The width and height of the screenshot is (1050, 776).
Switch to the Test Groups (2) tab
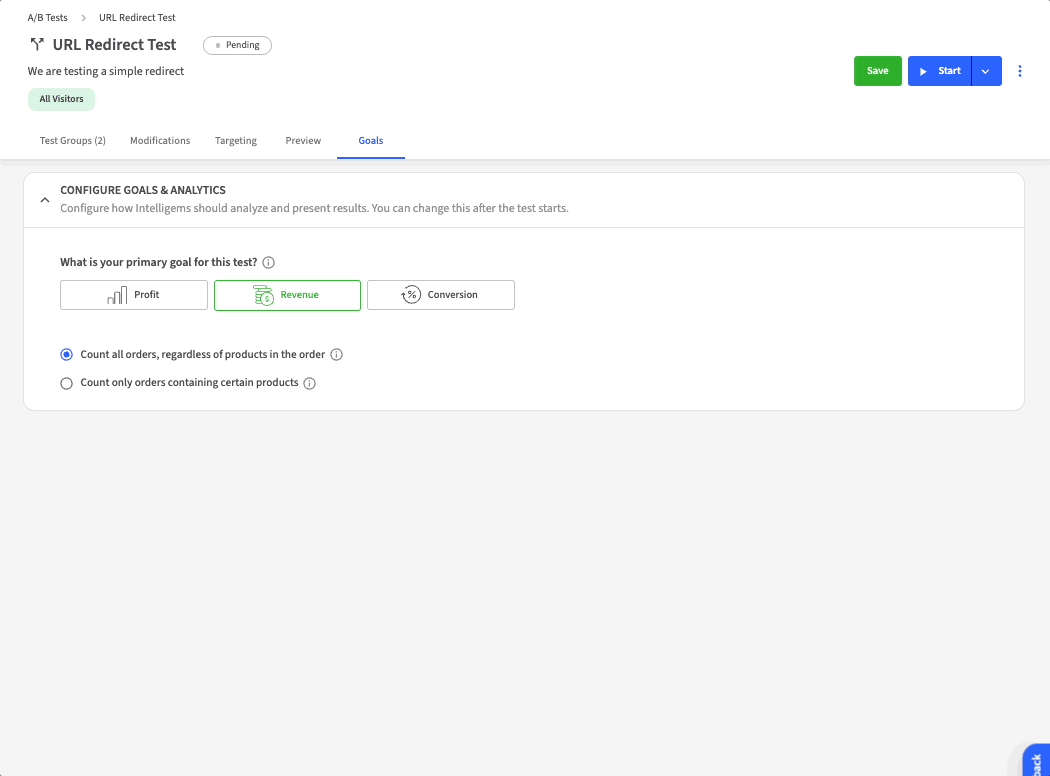(72, 141)
